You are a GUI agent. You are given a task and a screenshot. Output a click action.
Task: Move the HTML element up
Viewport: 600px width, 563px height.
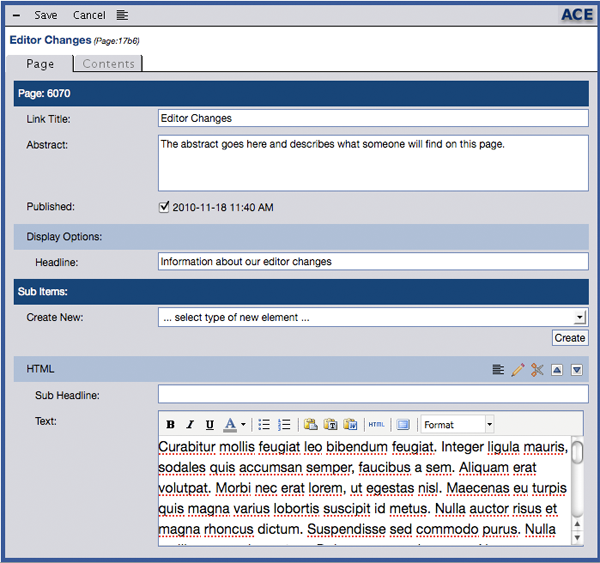[558, 370]
